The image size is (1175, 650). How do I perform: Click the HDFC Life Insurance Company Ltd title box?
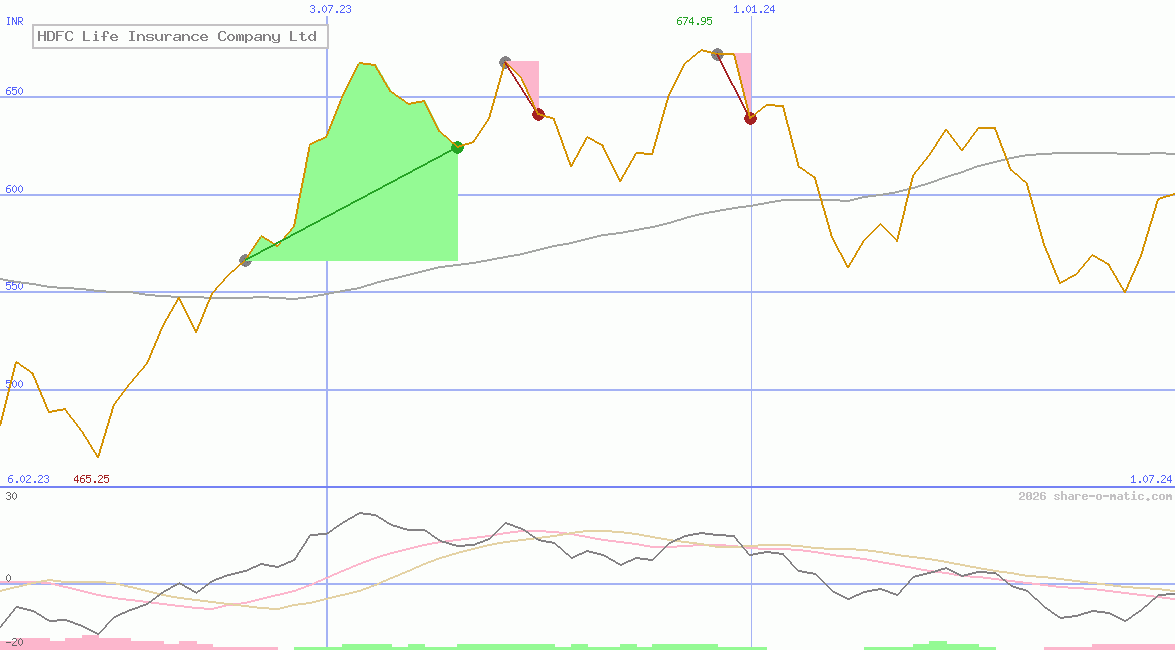point(178,36)
